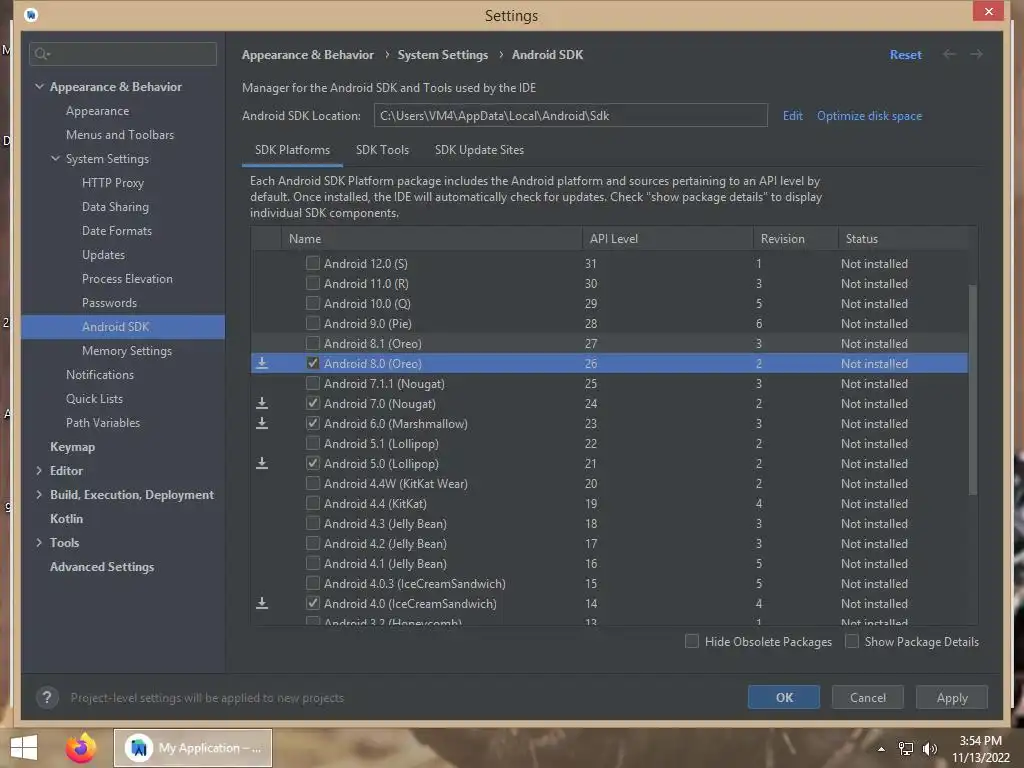This screenshot has height=768, width=1024.
Task: Check Android 12.0 (S) checkbox
Action: (x=313, y=263)
